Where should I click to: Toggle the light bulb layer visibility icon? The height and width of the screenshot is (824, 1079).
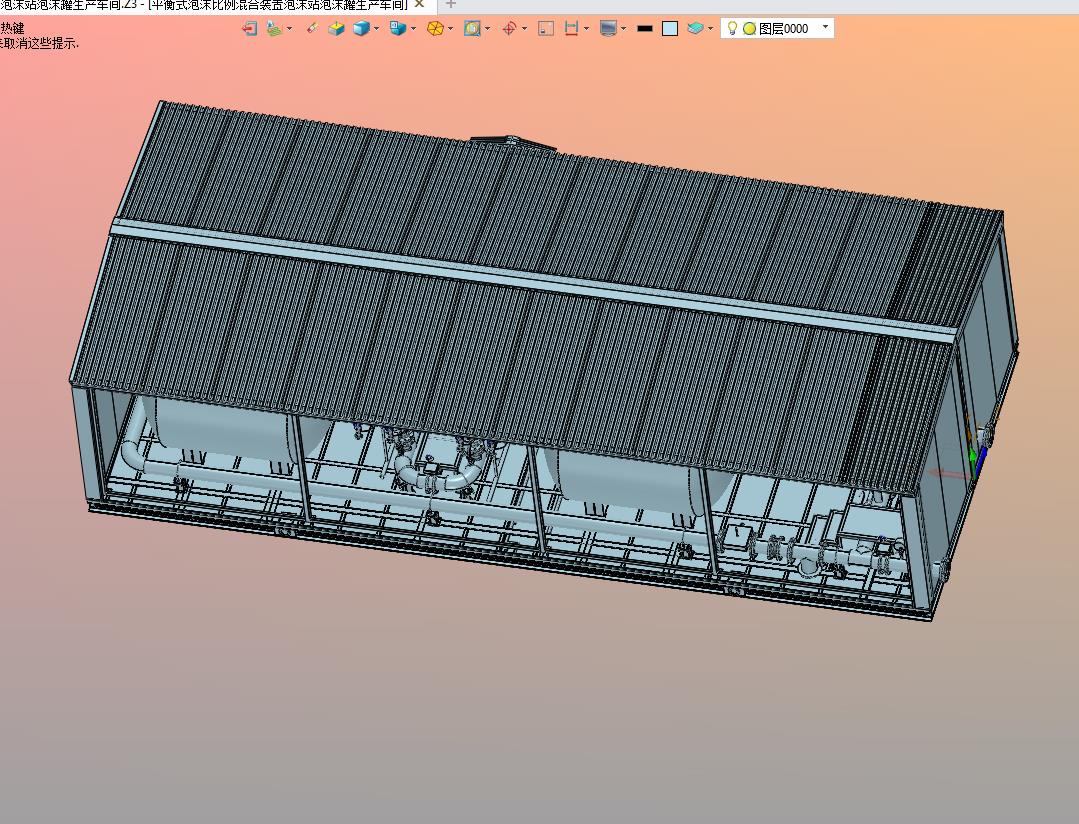732,28
